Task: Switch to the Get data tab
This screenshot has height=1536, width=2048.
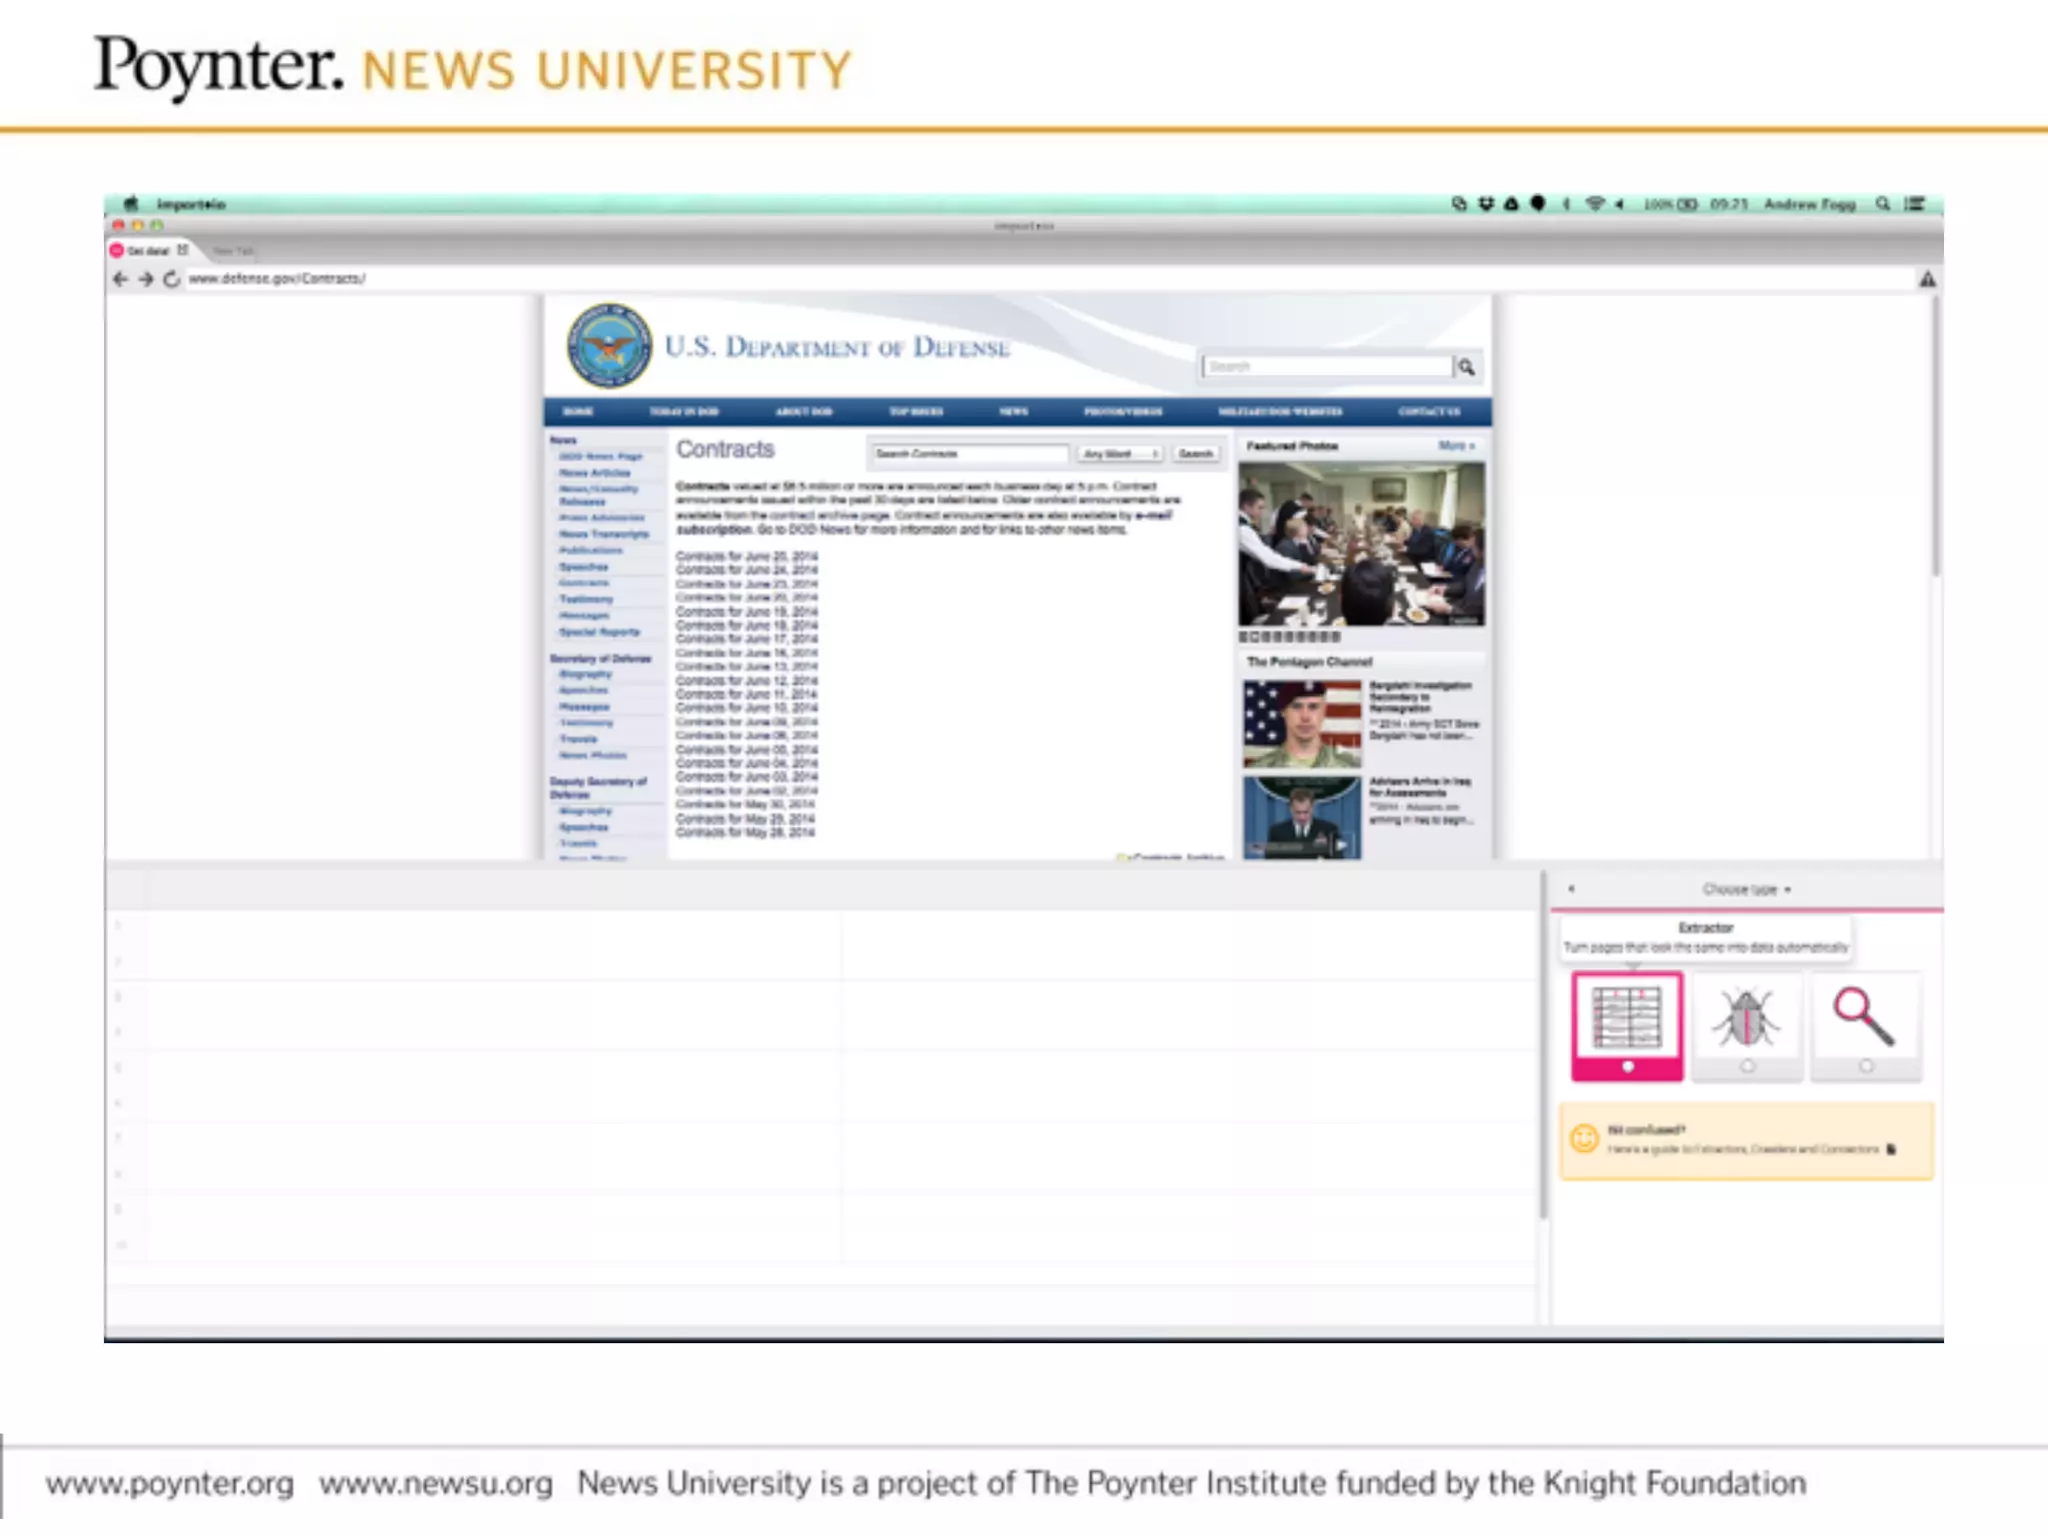Action: click(x=148, y=251)
